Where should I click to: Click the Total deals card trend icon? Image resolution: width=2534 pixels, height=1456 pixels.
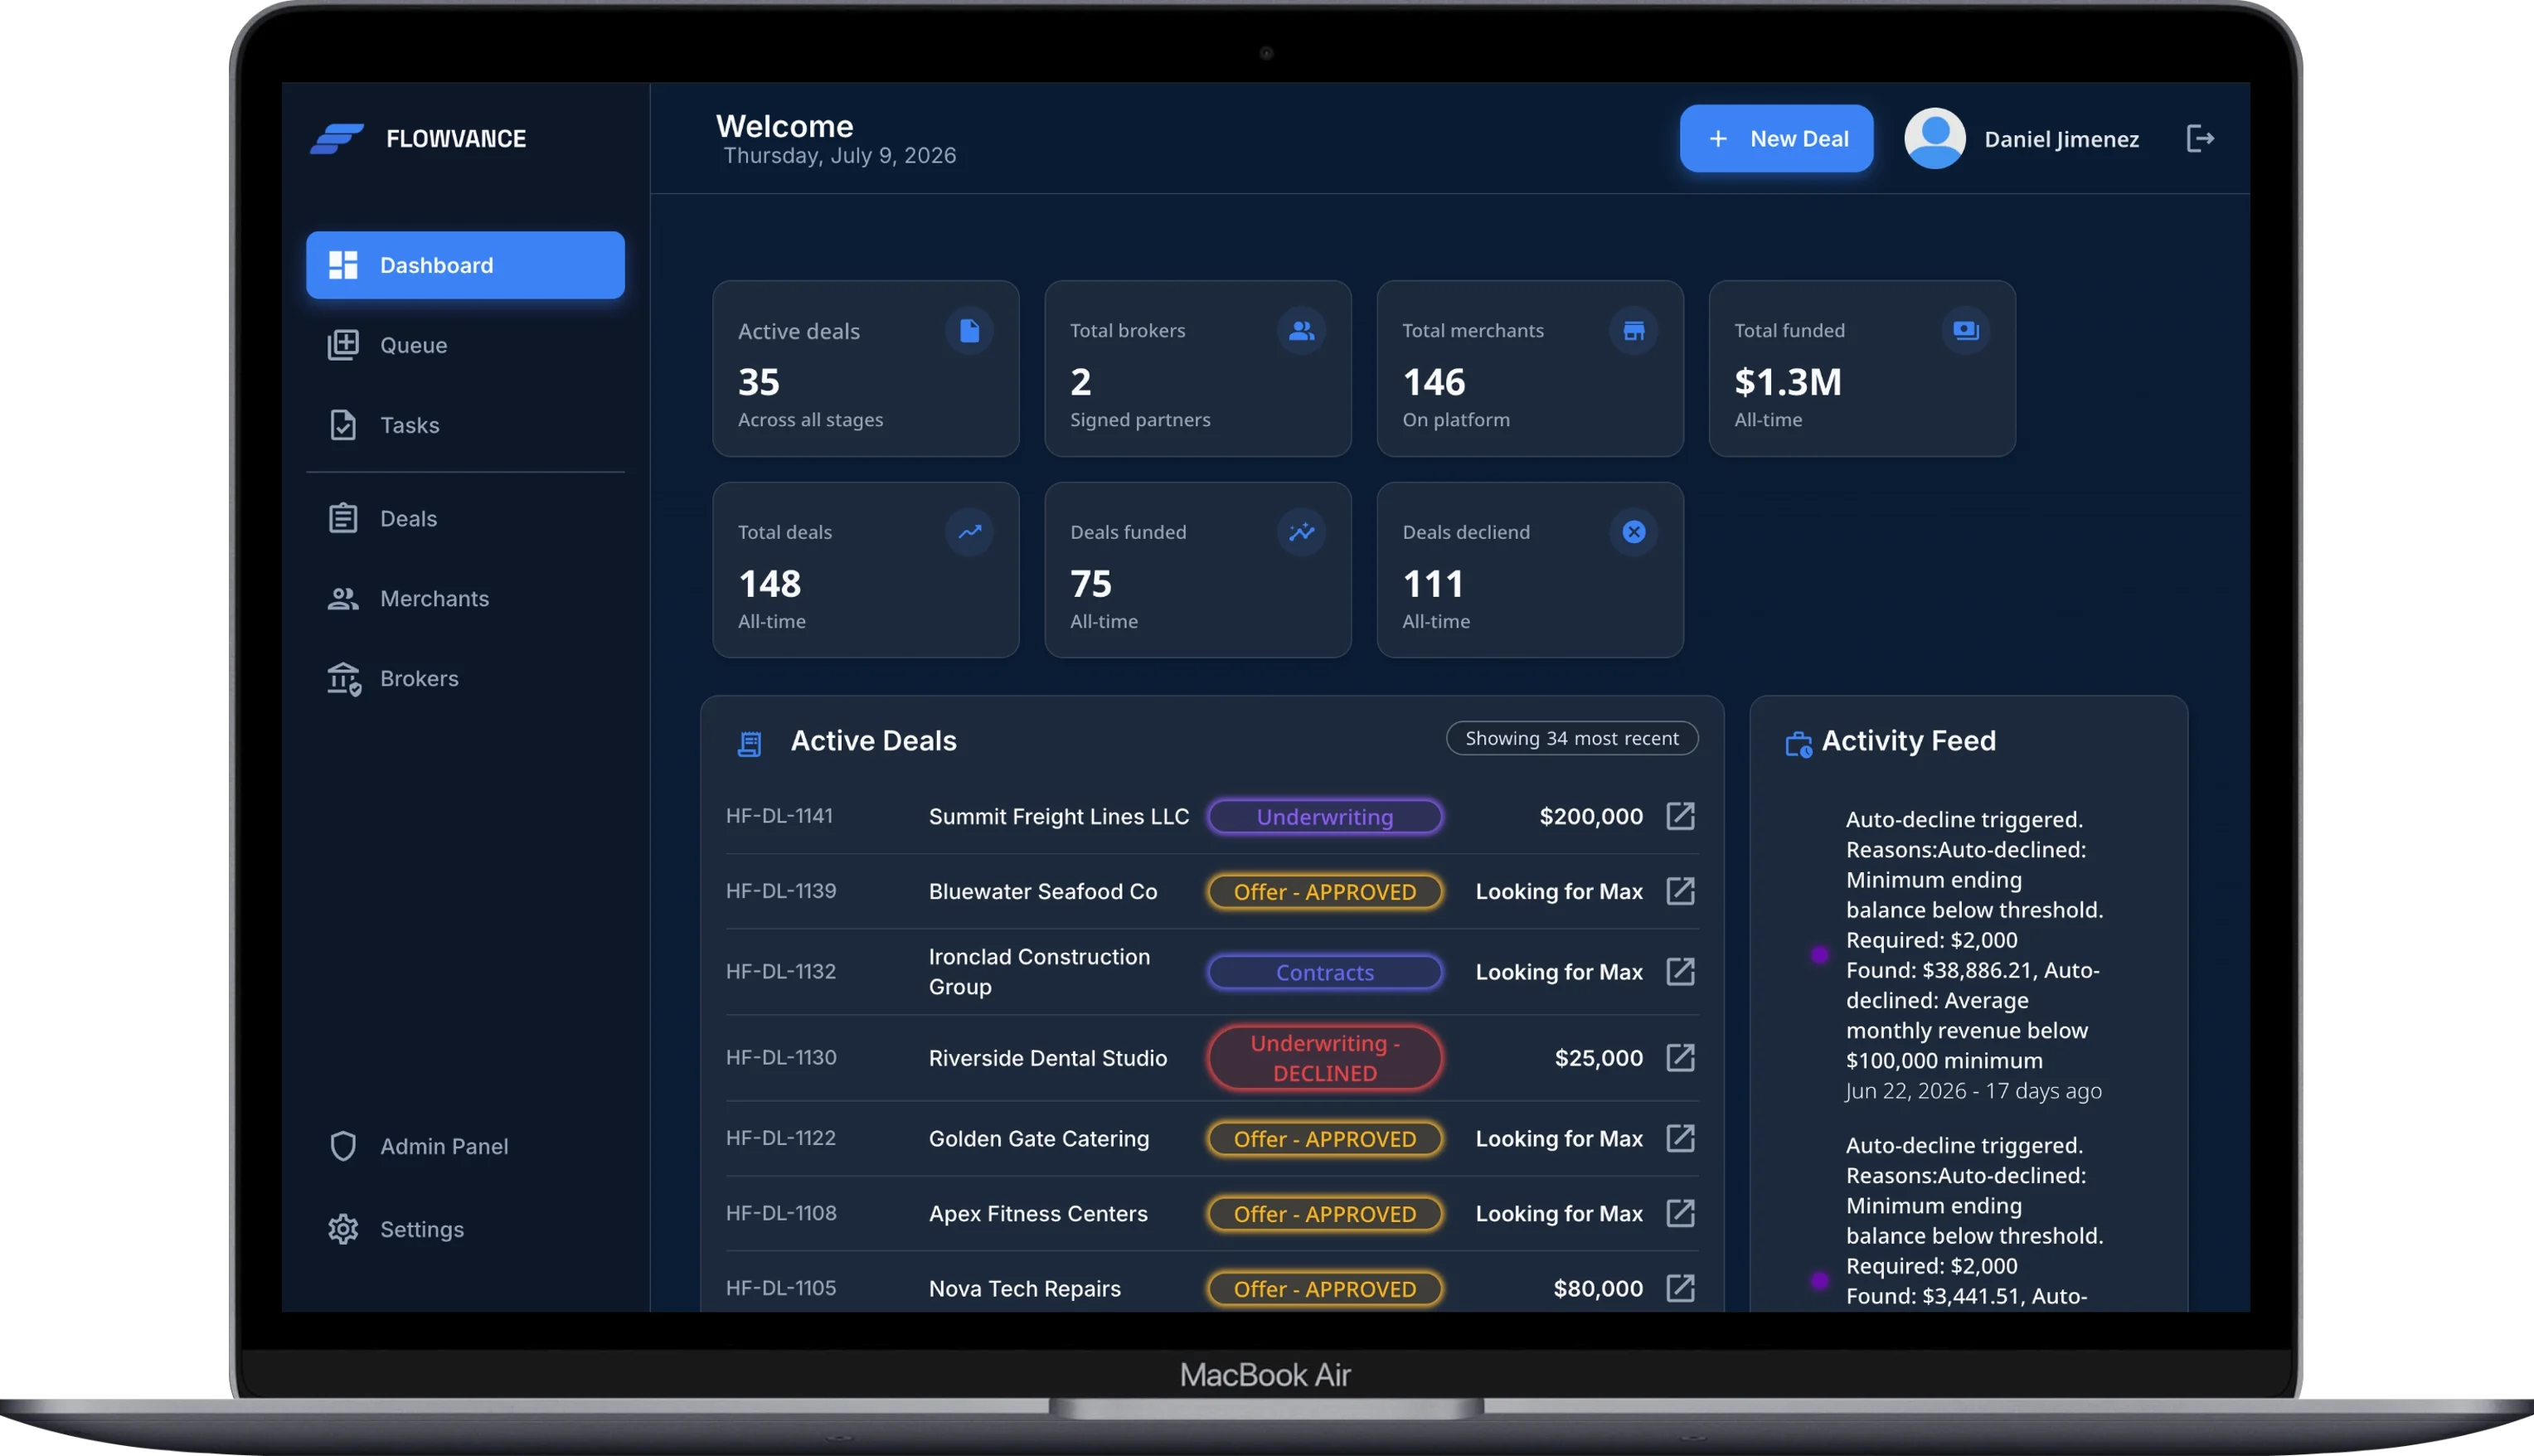click(x=969, y=532)
